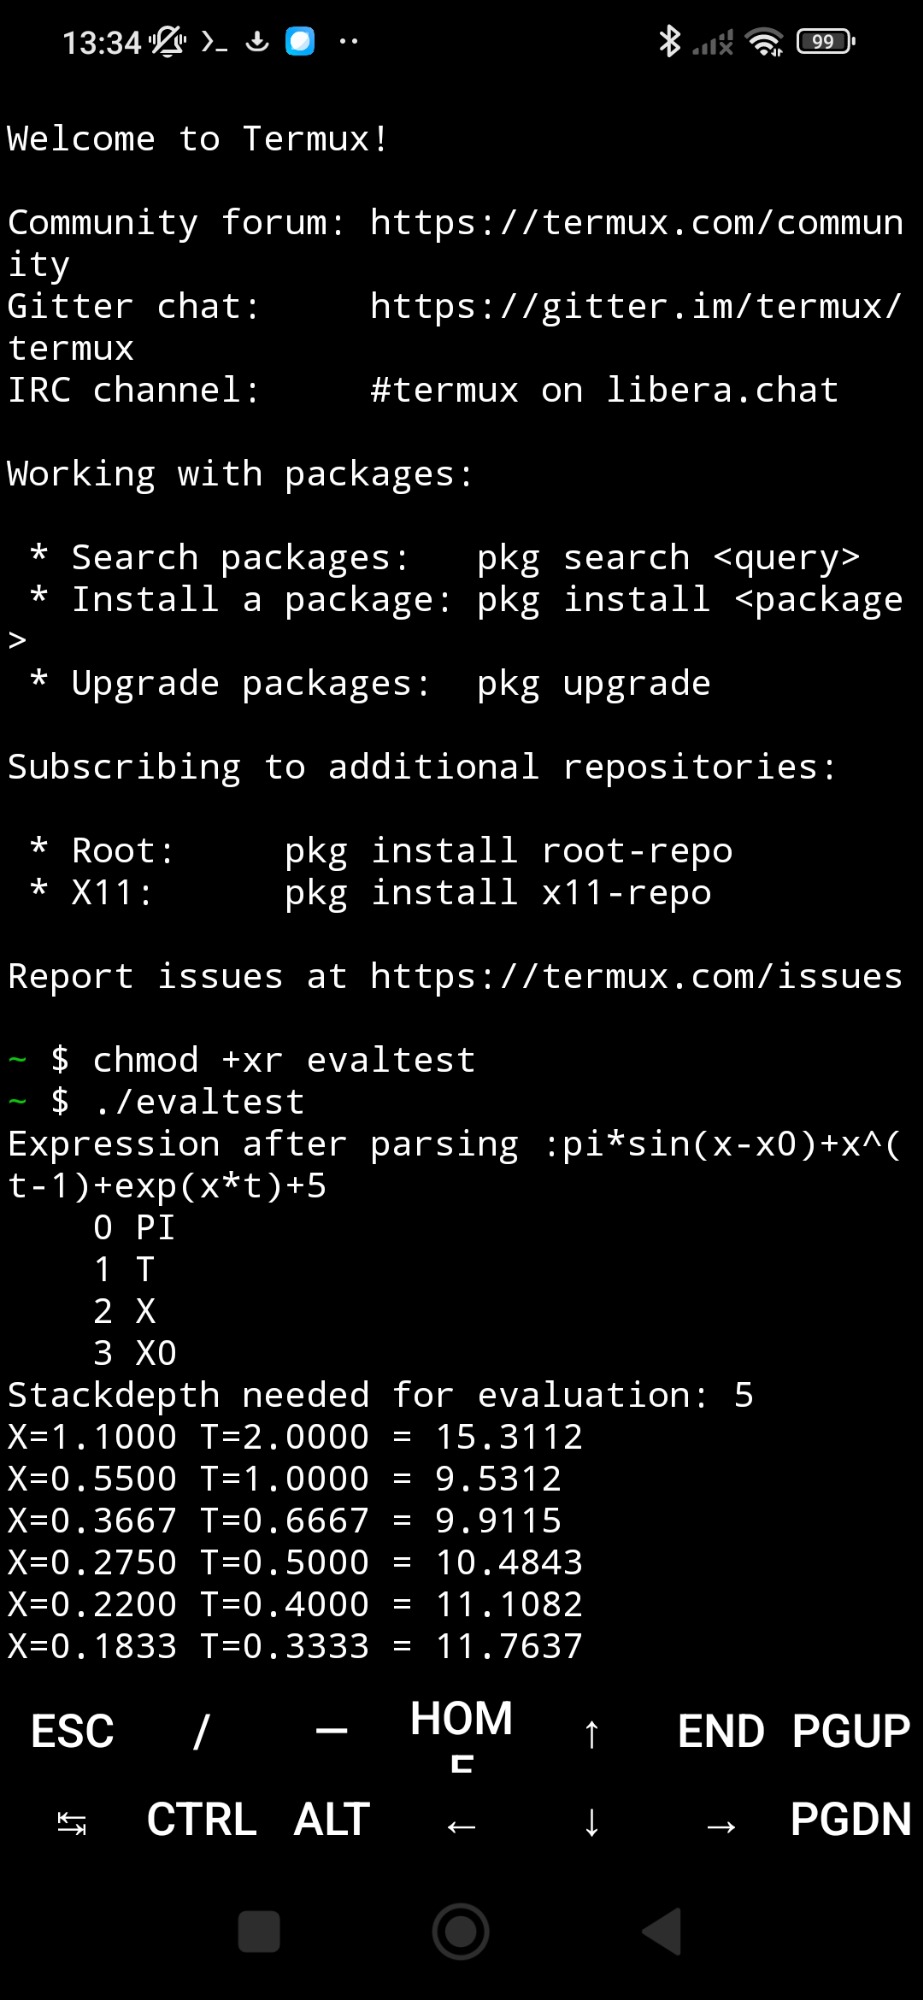
Task: Tap the END extra key
Action: [721, 1731]
